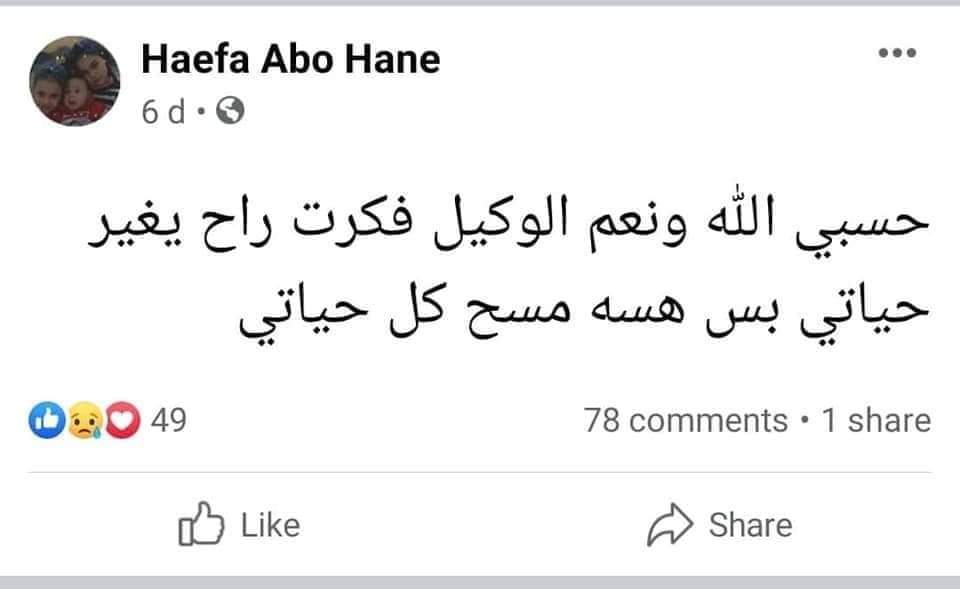Open the 78 comments link
The height and width of the screenshot is (589, 960).
[685, 421]
